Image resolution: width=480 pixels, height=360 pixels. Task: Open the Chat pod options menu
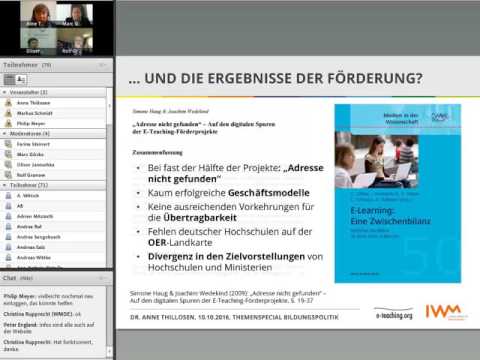(102, 278)
